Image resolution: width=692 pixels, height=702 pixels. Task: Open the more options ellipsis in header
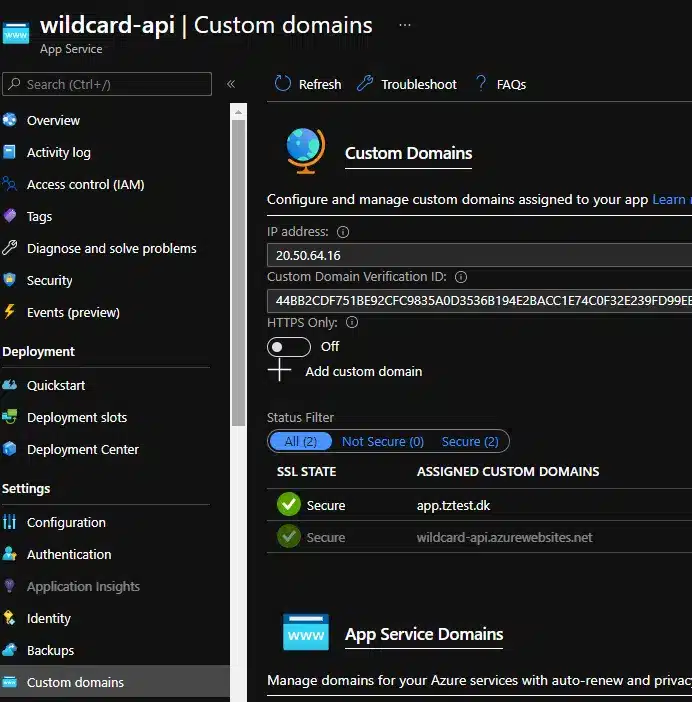(405, 25)
